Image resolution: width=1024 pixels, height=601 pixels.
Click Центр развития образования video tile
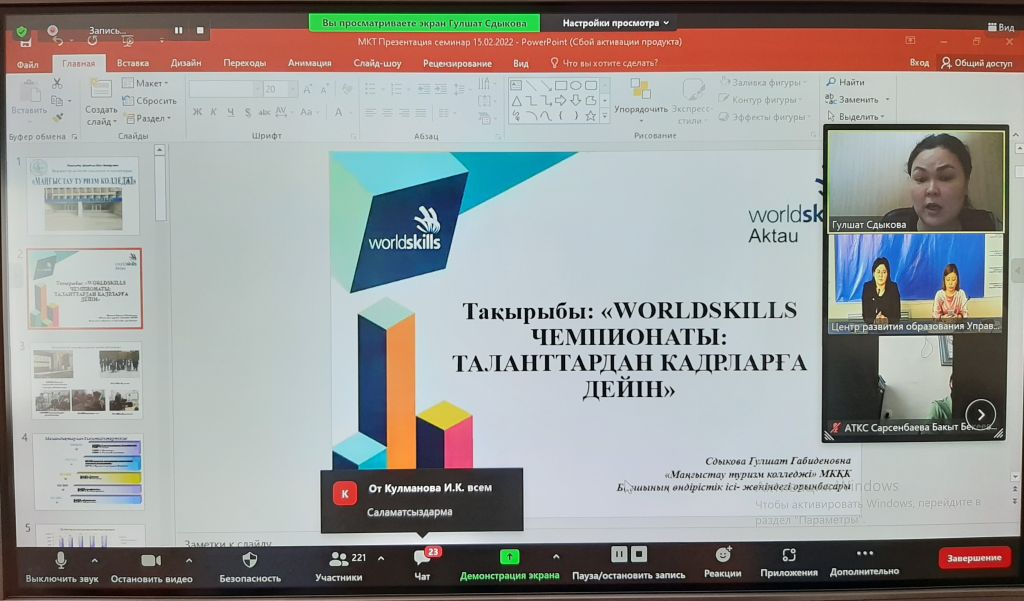pyautogui.click(x=916, y=284)
